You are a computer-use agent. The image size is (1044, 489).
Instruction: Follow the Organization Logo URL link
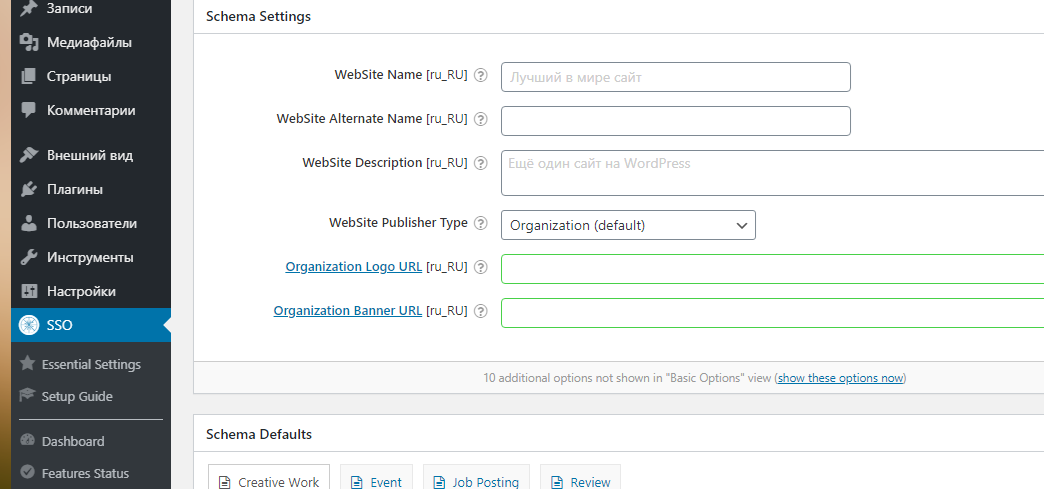(354, 266)
